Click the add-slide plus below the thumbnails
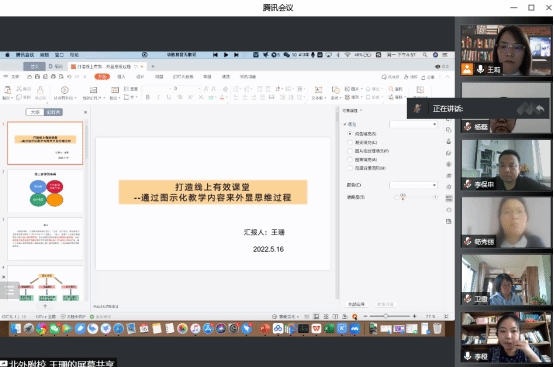This screenshot has width=554, height=367. tap(45, 306)
